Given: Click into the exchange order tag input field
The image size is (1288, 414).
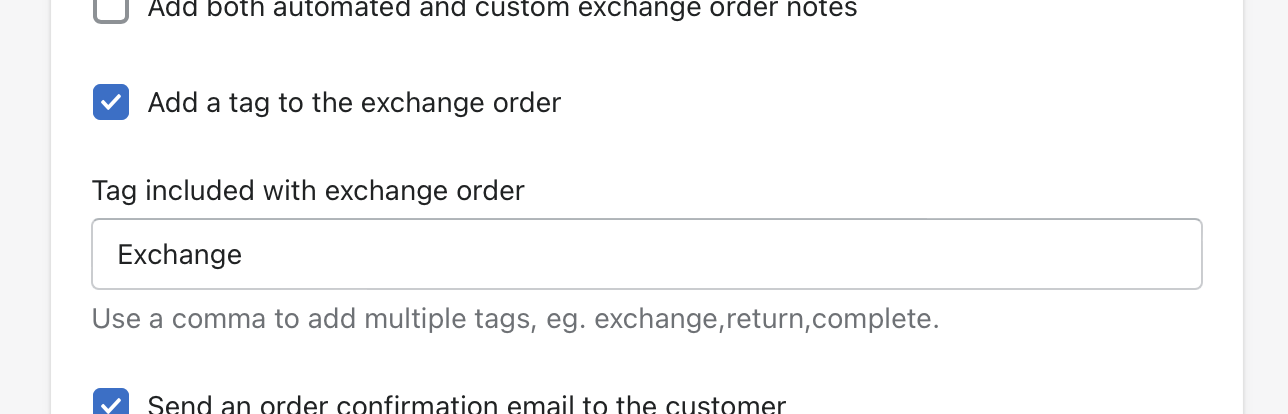Looking at the screenshot, I should 646,255.
